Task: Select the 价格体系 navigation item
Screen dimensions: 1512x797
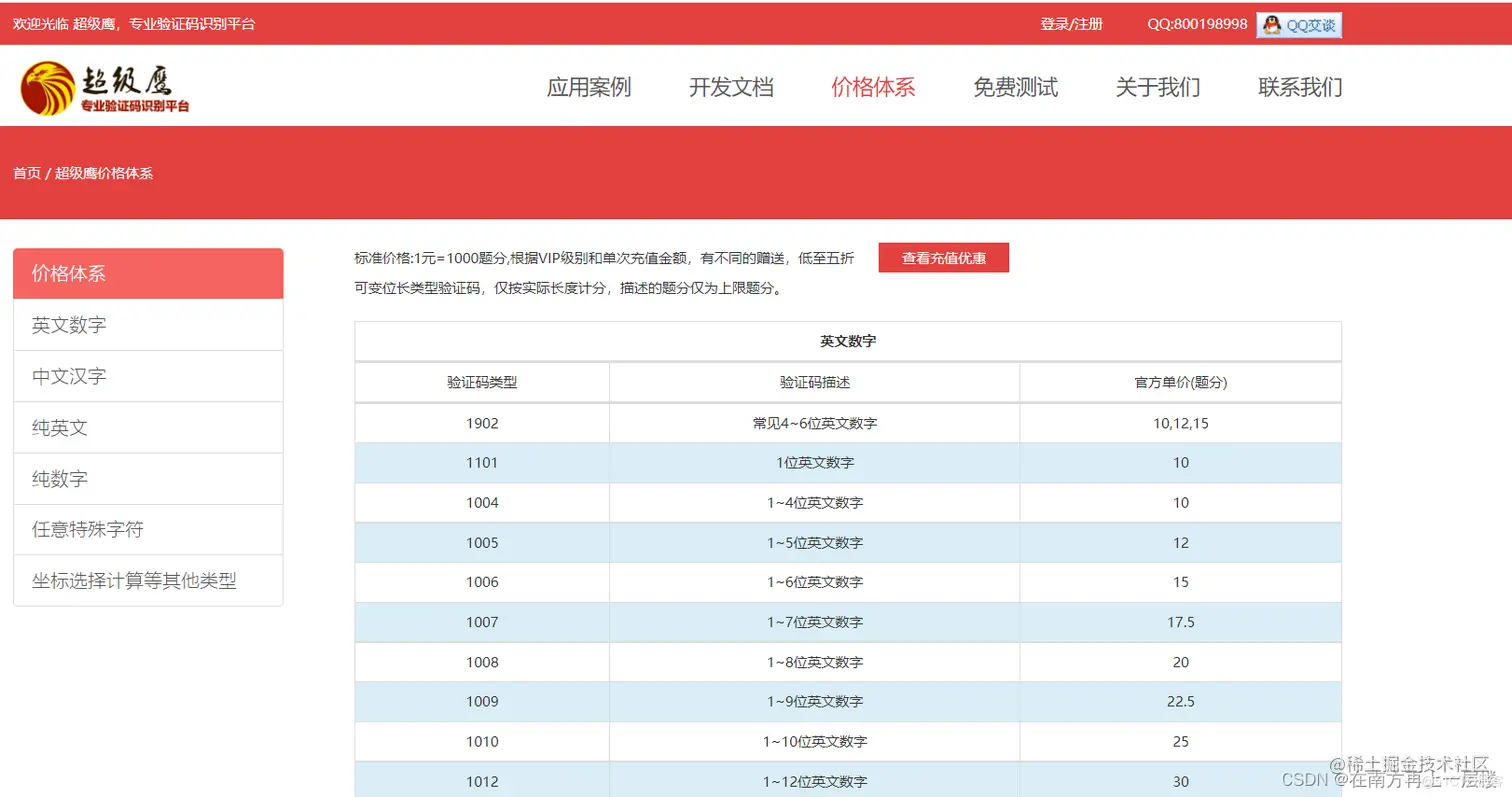Action: pos(873,87)
